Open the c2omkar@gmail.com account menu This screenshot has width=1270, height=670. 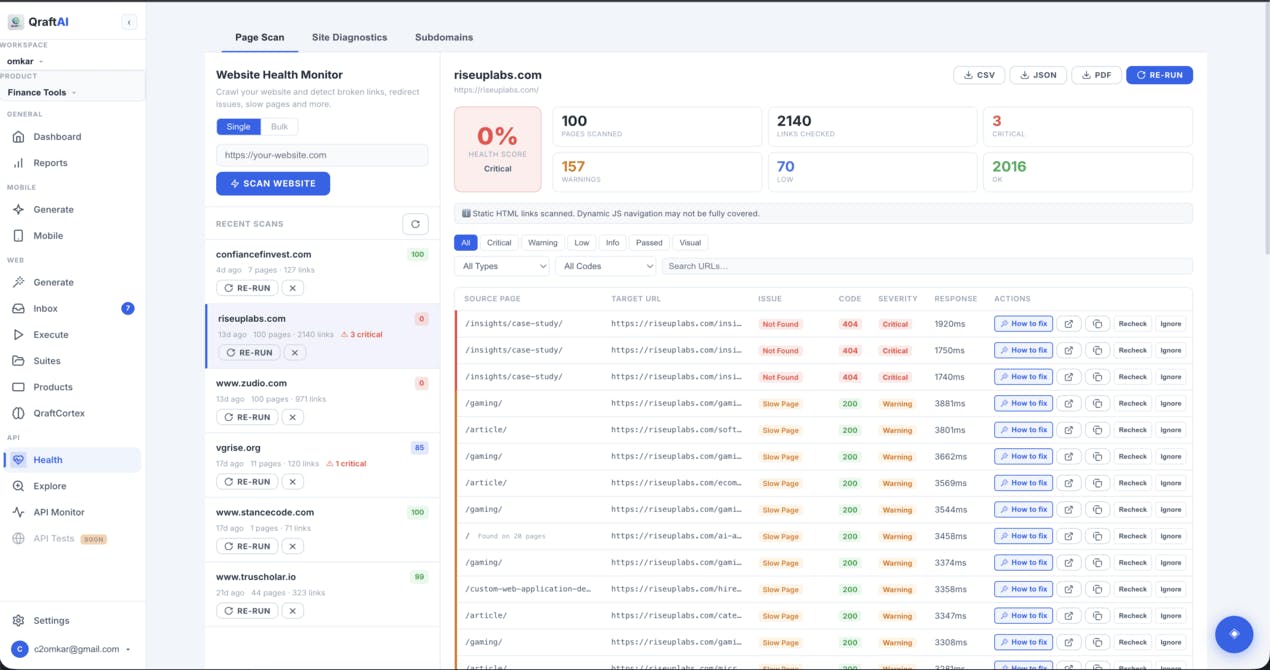[x=72, y=649]
